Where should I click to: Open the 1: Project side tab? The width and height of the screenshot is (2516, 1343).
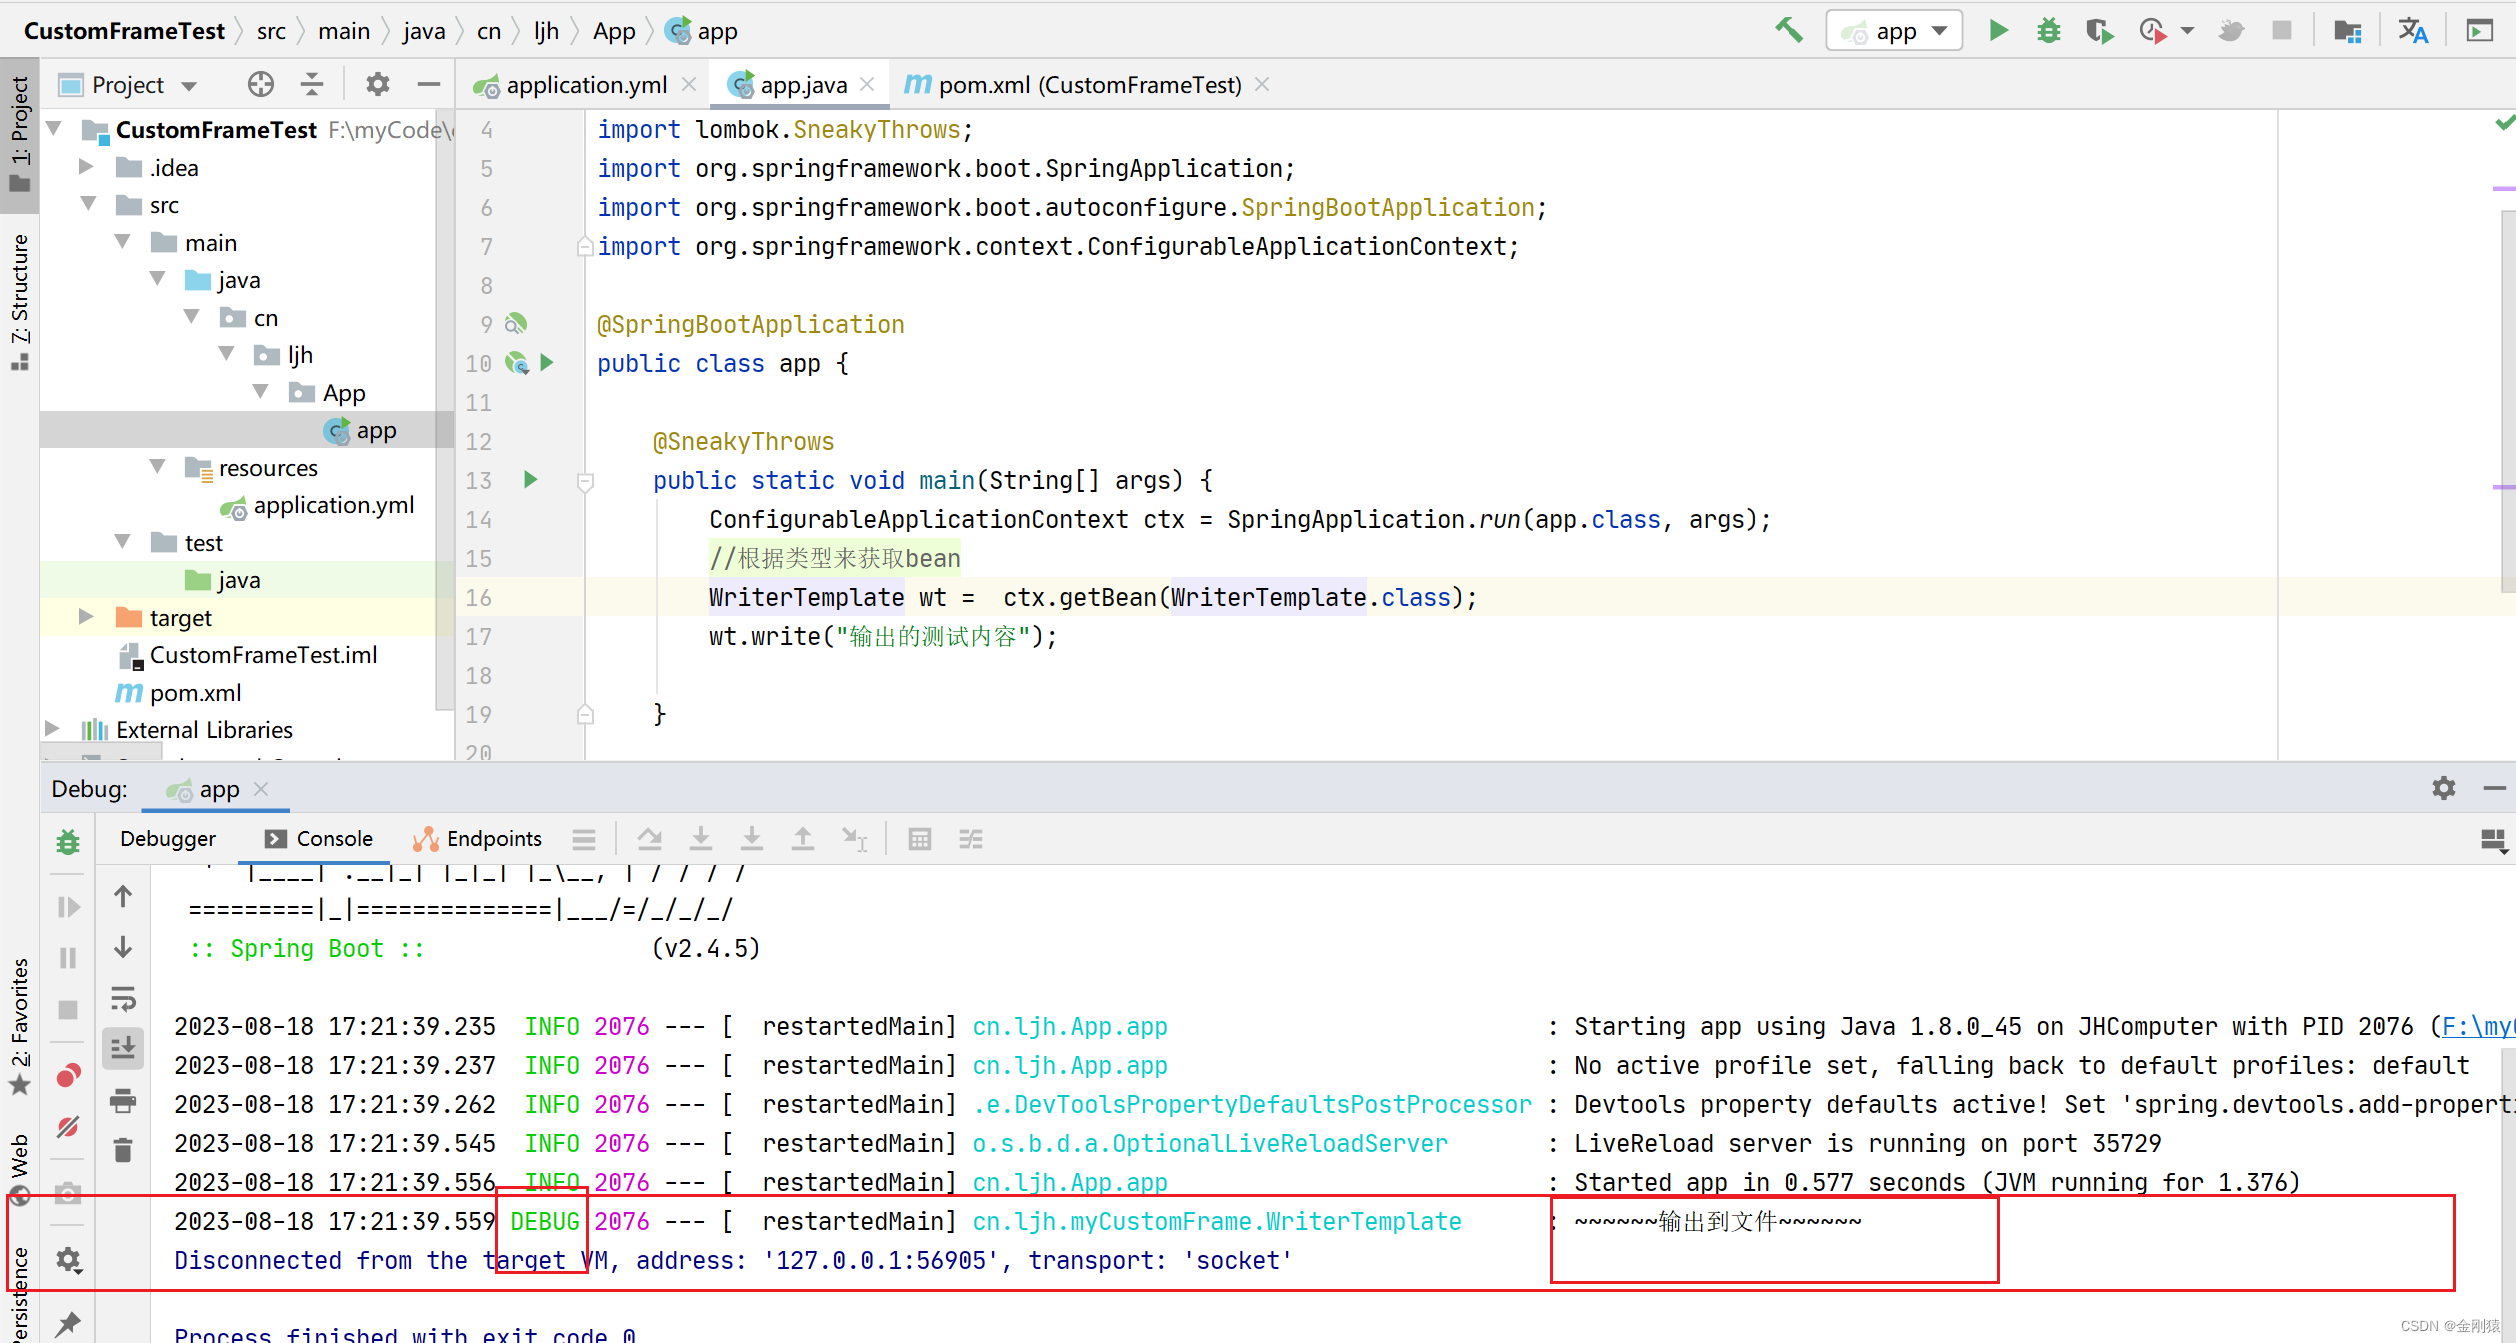[x=20, y=134]
